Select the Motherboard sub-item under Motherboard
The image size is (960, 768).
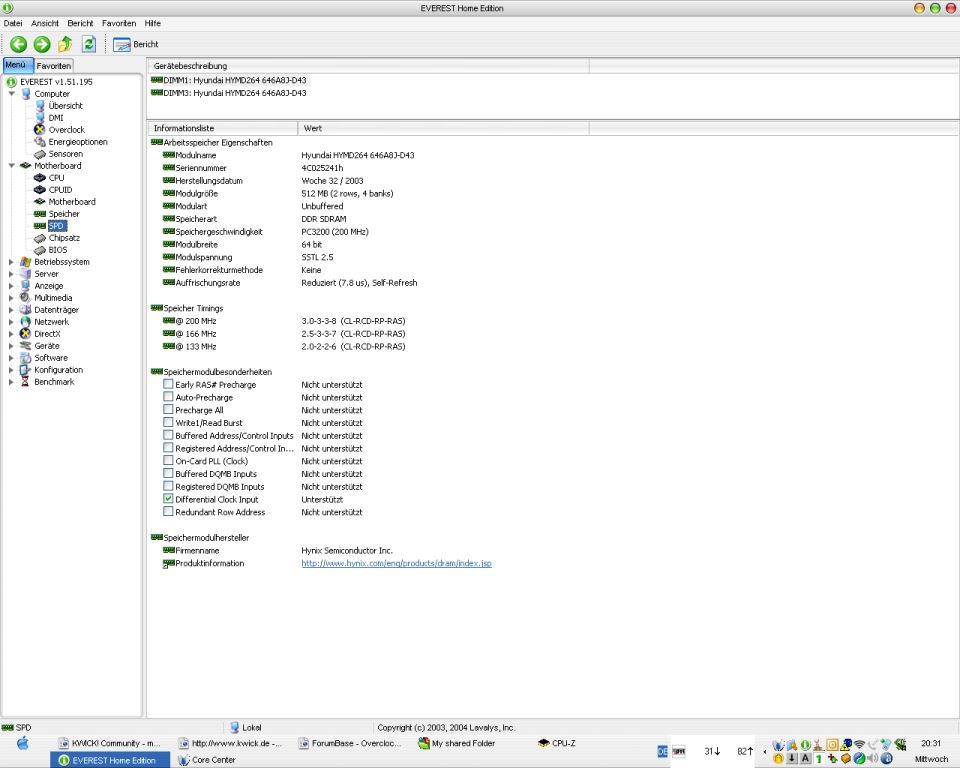pyautogui.click(x=72, y=201)
